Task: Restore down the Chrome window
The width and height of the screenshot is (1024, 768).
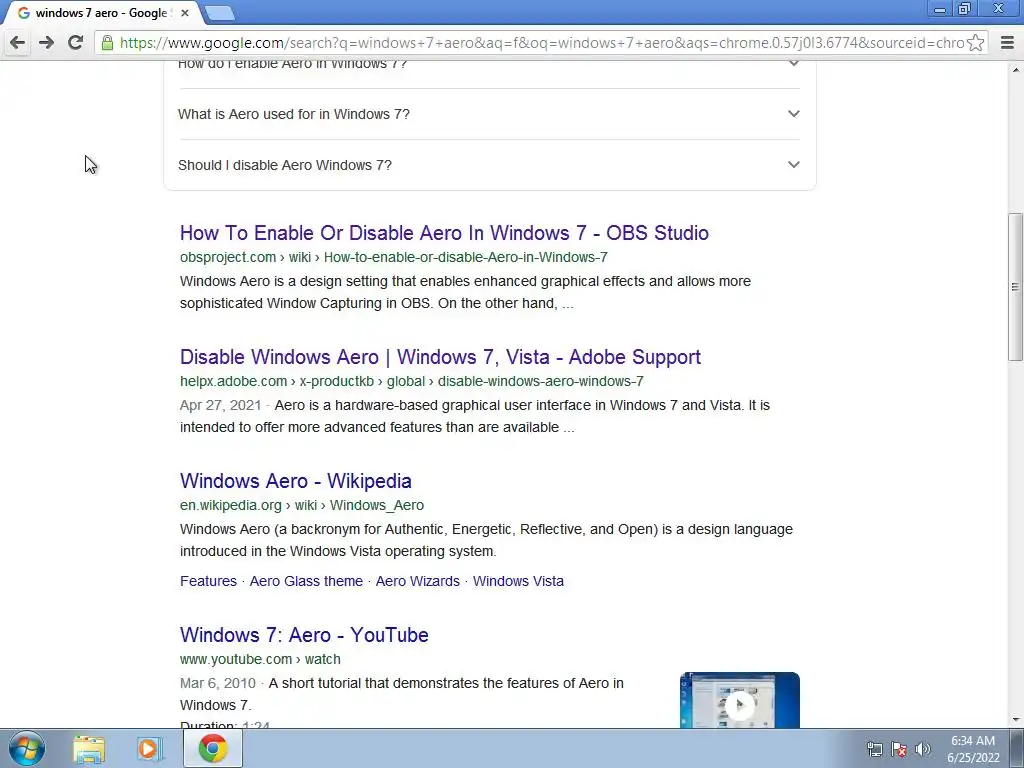Action: click(964, 9)
